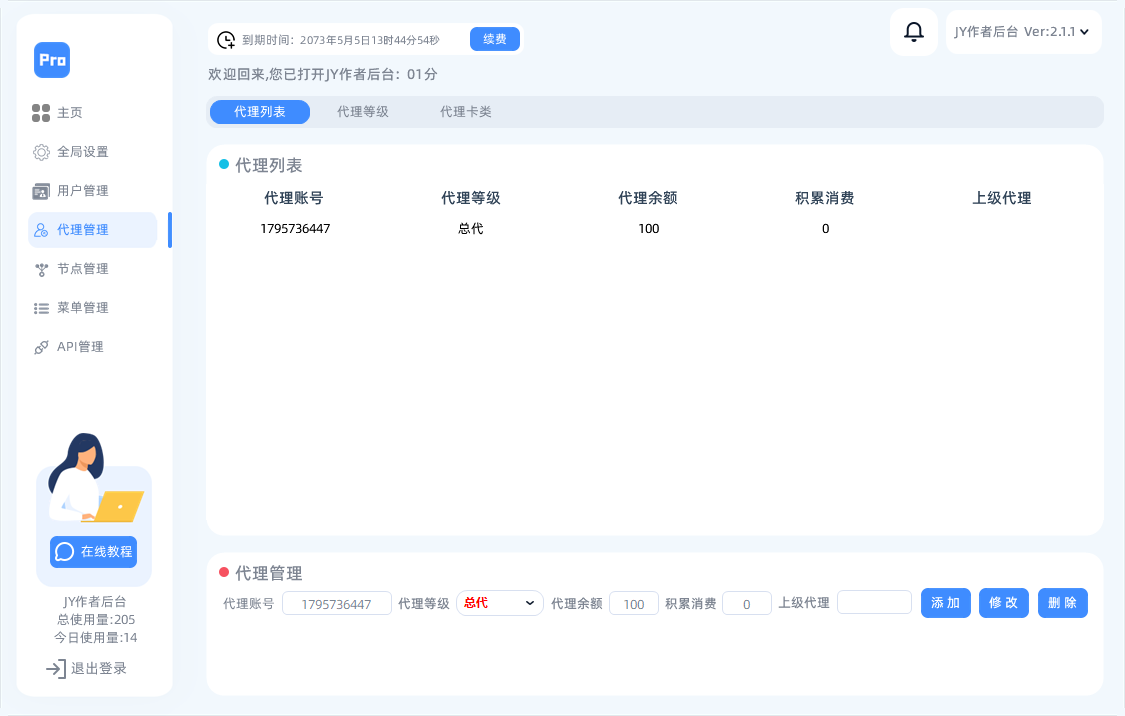This screenshot has height=716, width=1125.
Task: Click the 续费 renewal button
Action: click(x=494, y=38)
